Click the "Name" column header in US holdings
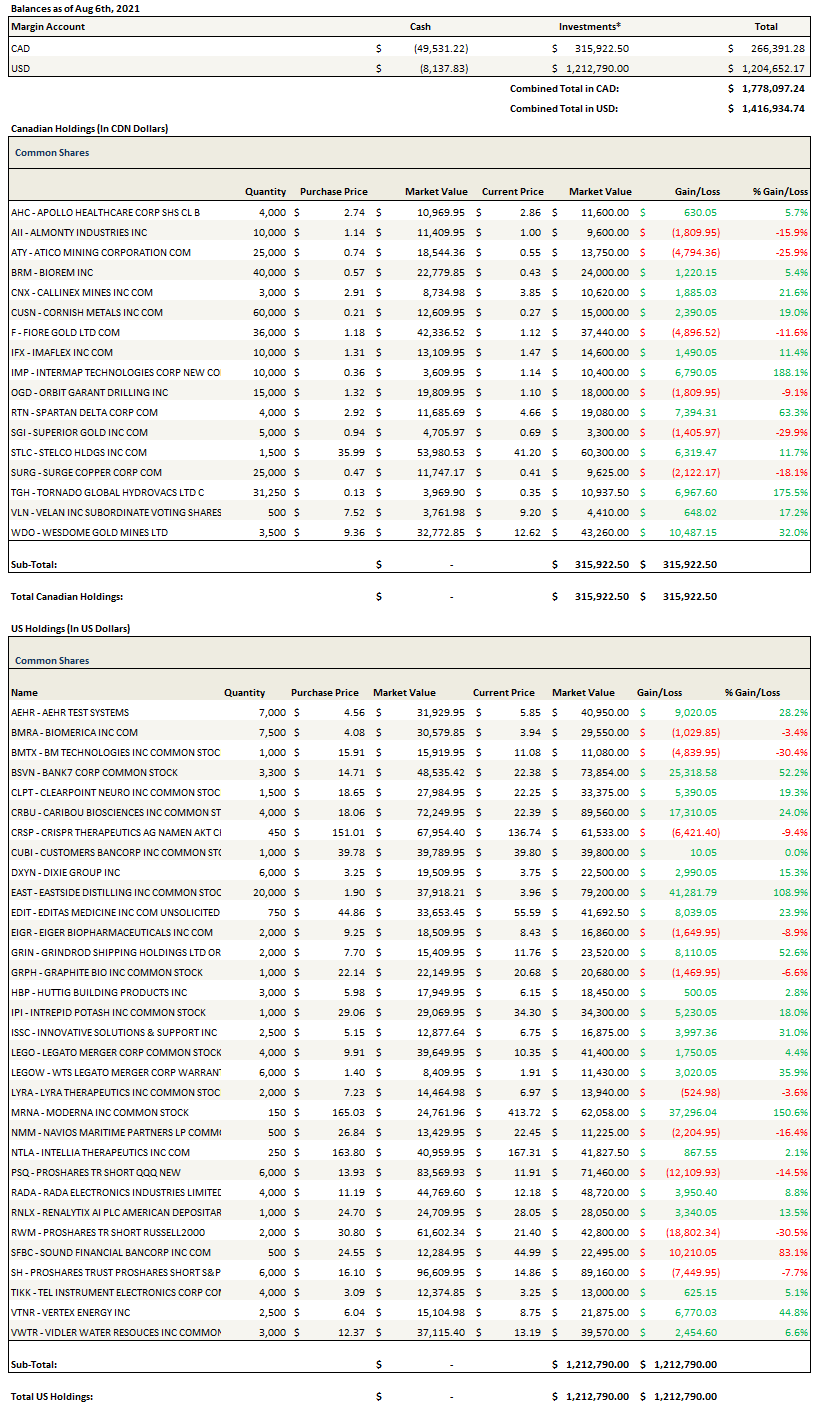The height and width of the screenshot is (1411, 823). 24,692
